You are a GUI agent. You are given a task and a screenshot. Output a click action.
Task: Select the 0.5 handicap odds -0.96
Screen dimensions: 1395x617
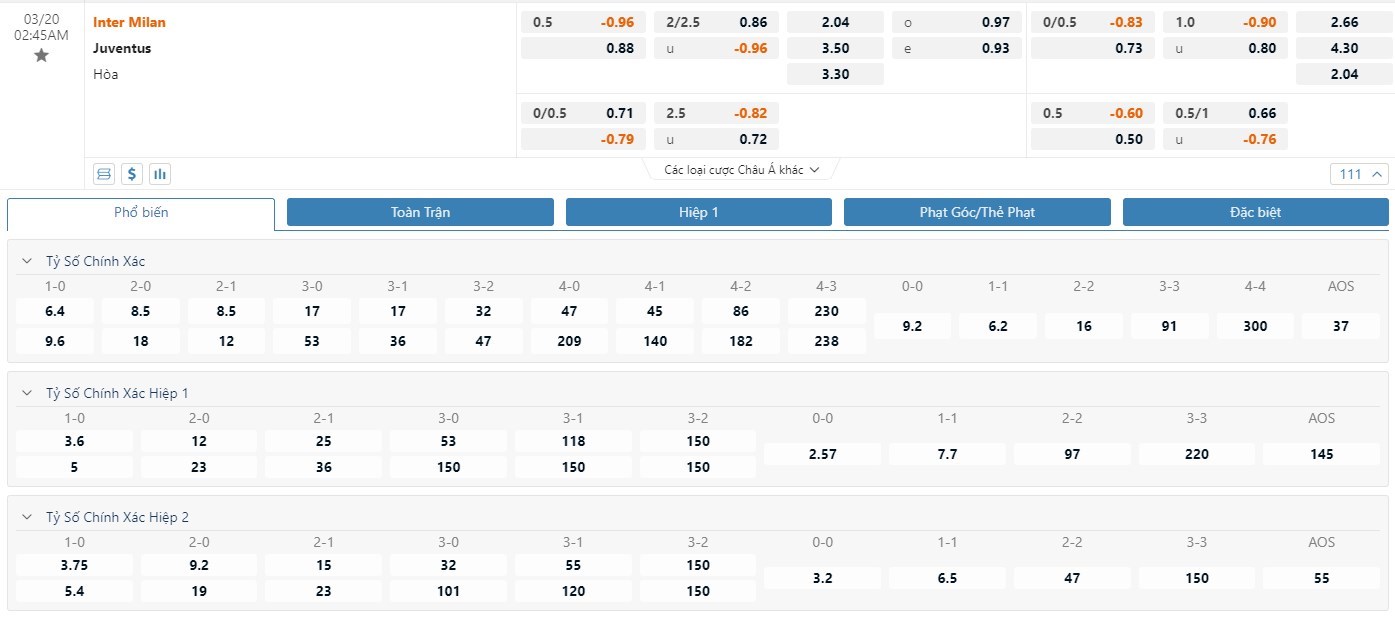tap(584, 22)
